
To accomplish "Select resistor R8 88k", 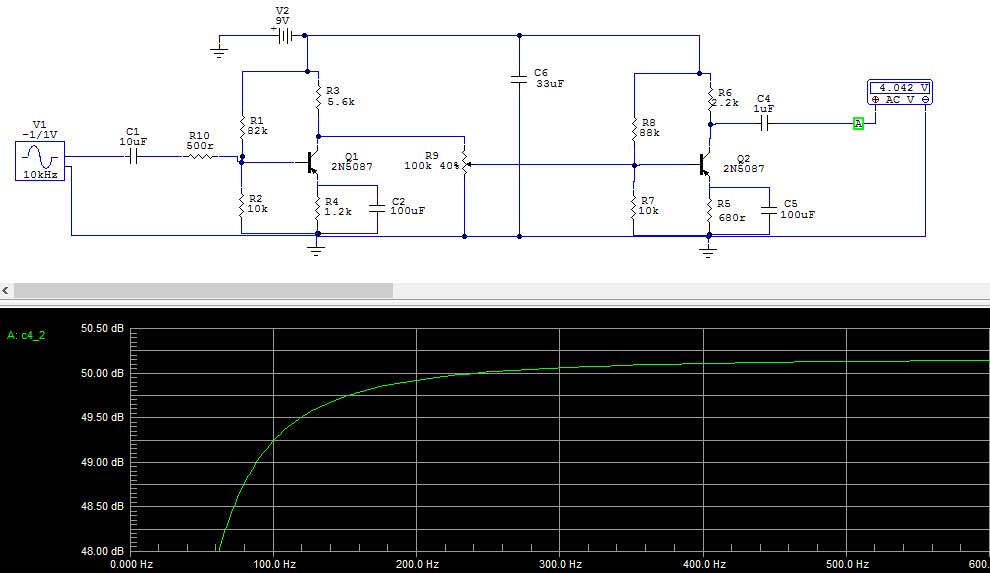I will click(x=634, y=129).
